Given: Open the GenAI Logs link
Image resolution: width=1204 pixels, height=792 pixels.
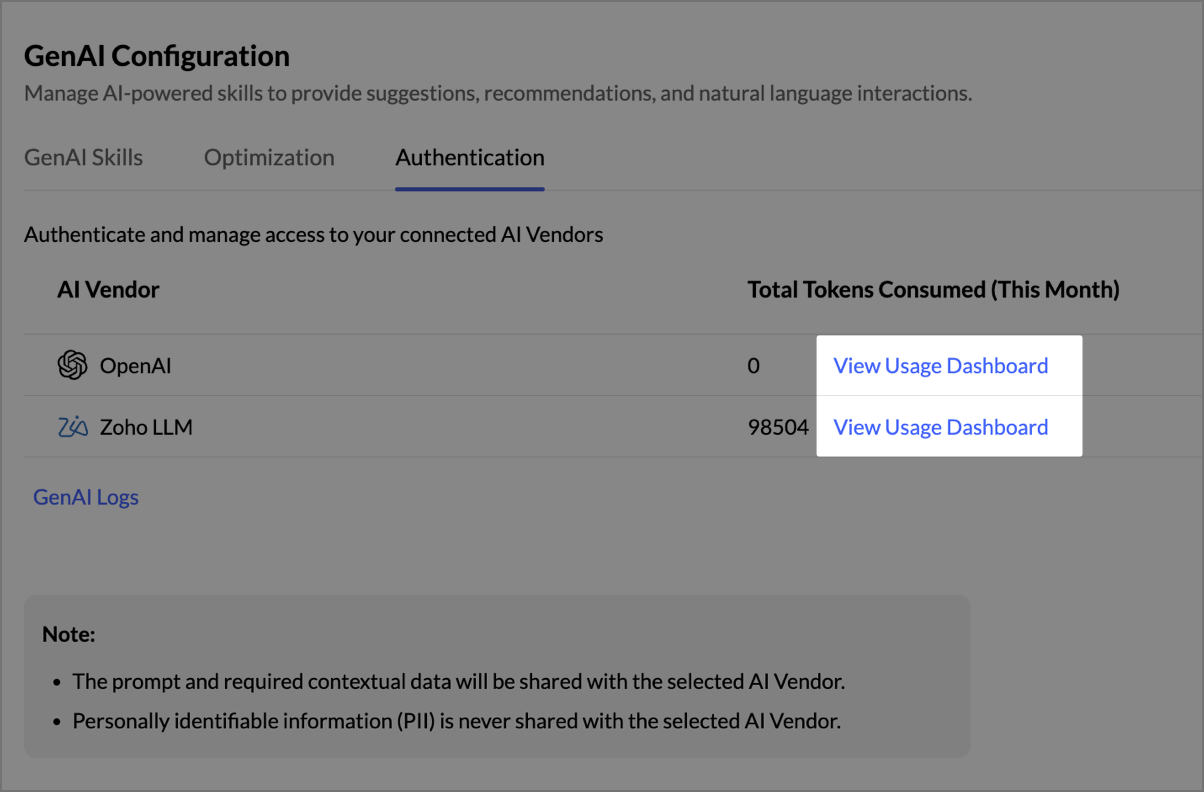Looking at the screenshot, I should point(86,497).
